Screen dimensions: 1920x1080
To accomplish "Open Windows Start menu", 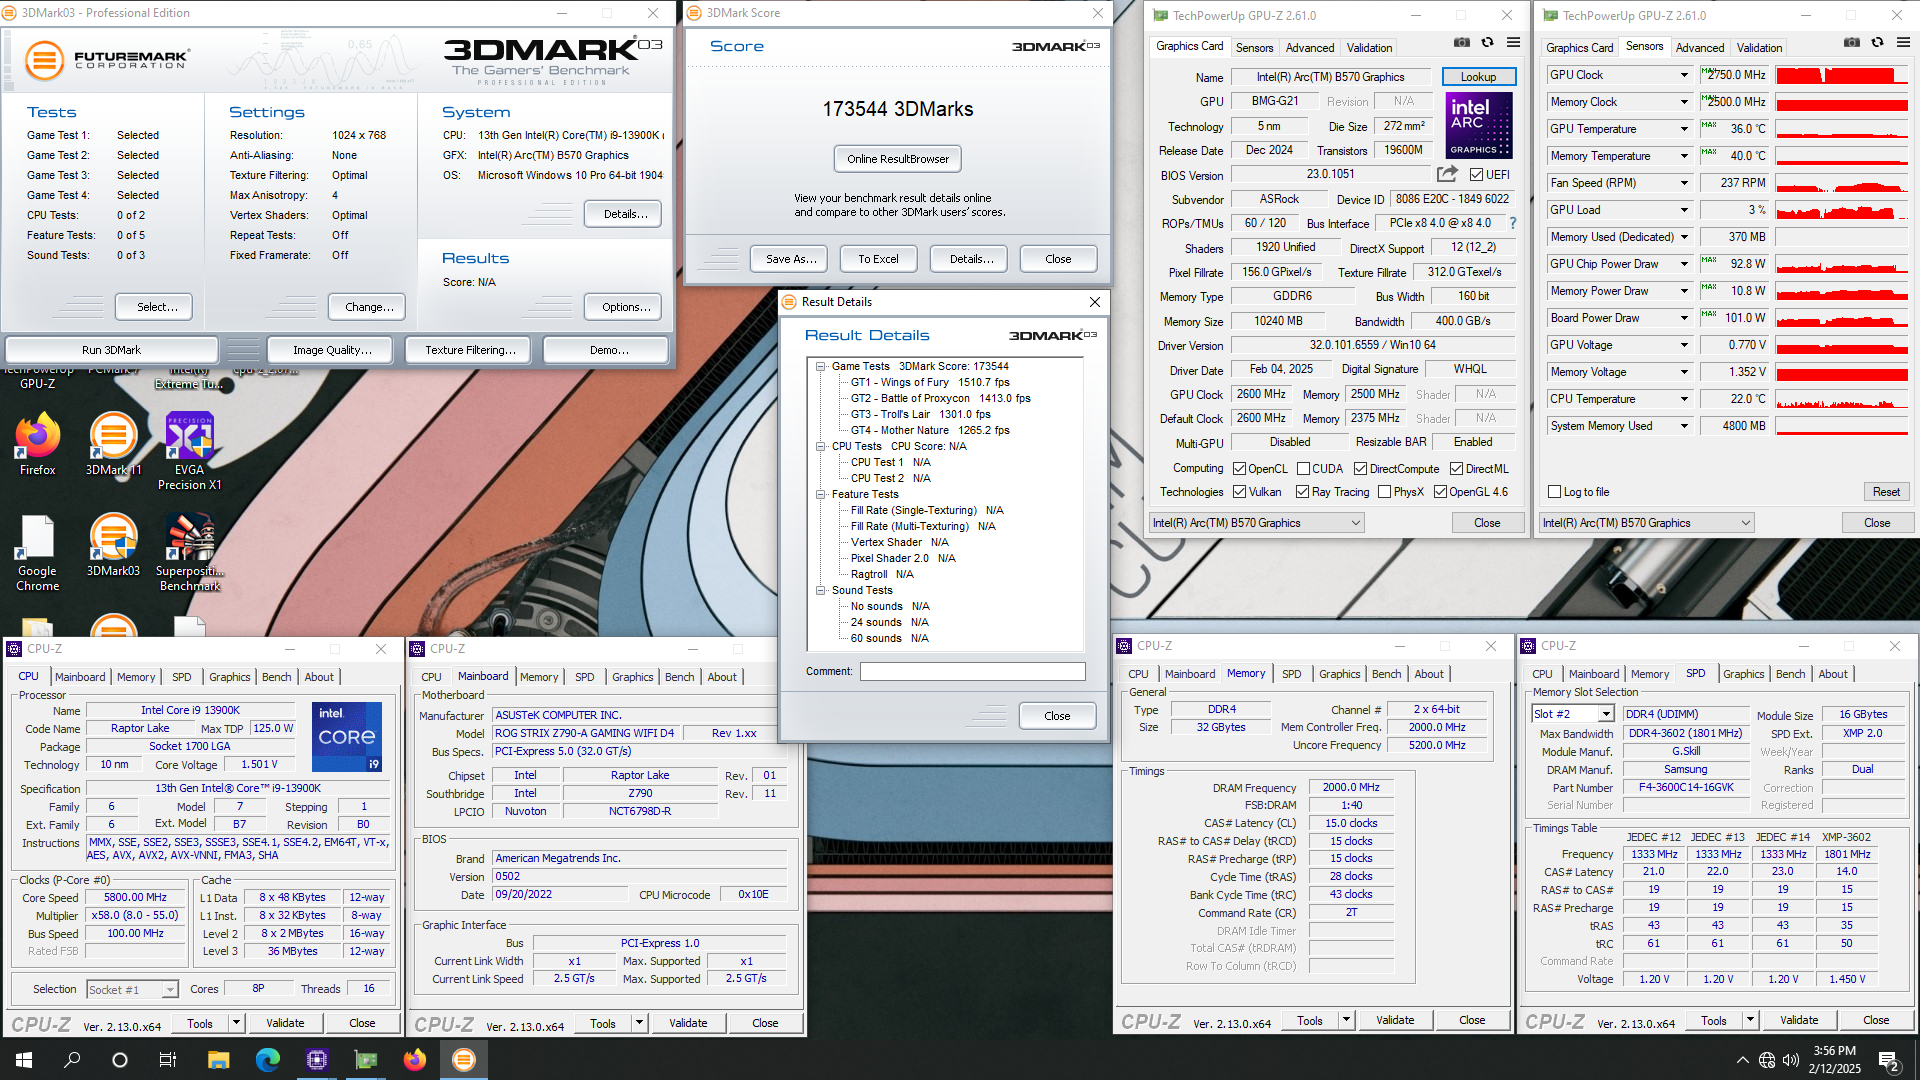I will [24, 1059].
